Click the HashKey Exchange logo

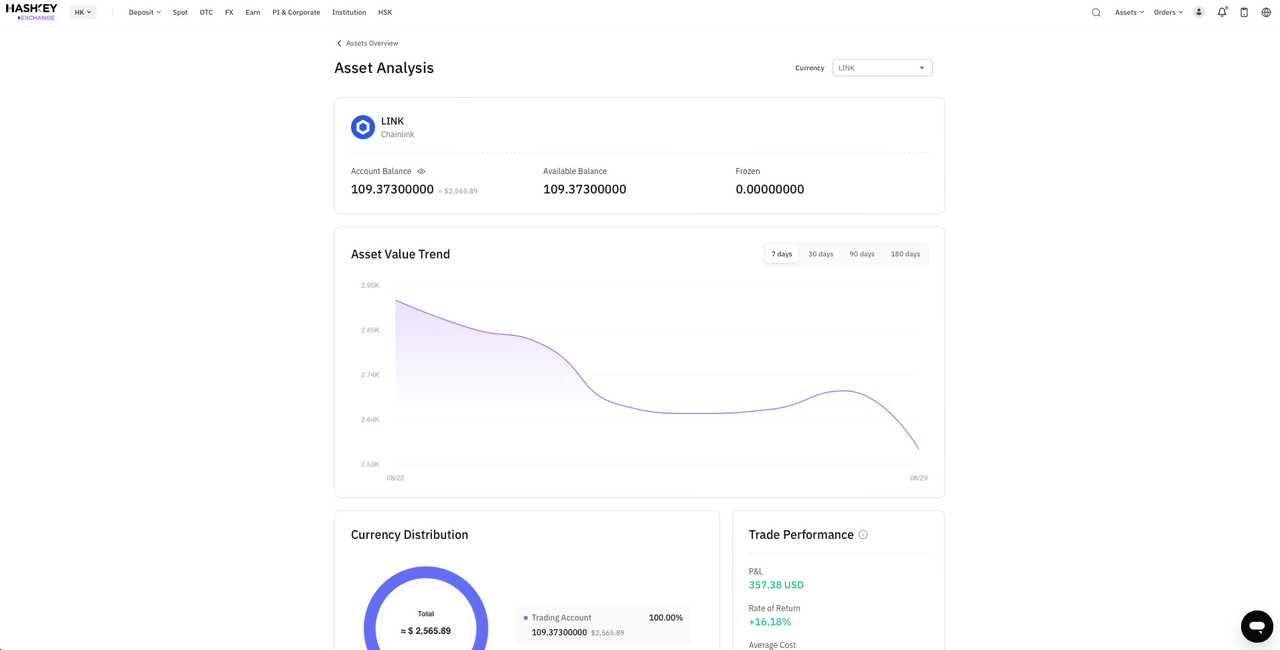pyautogui.click(x=31, y=12)
